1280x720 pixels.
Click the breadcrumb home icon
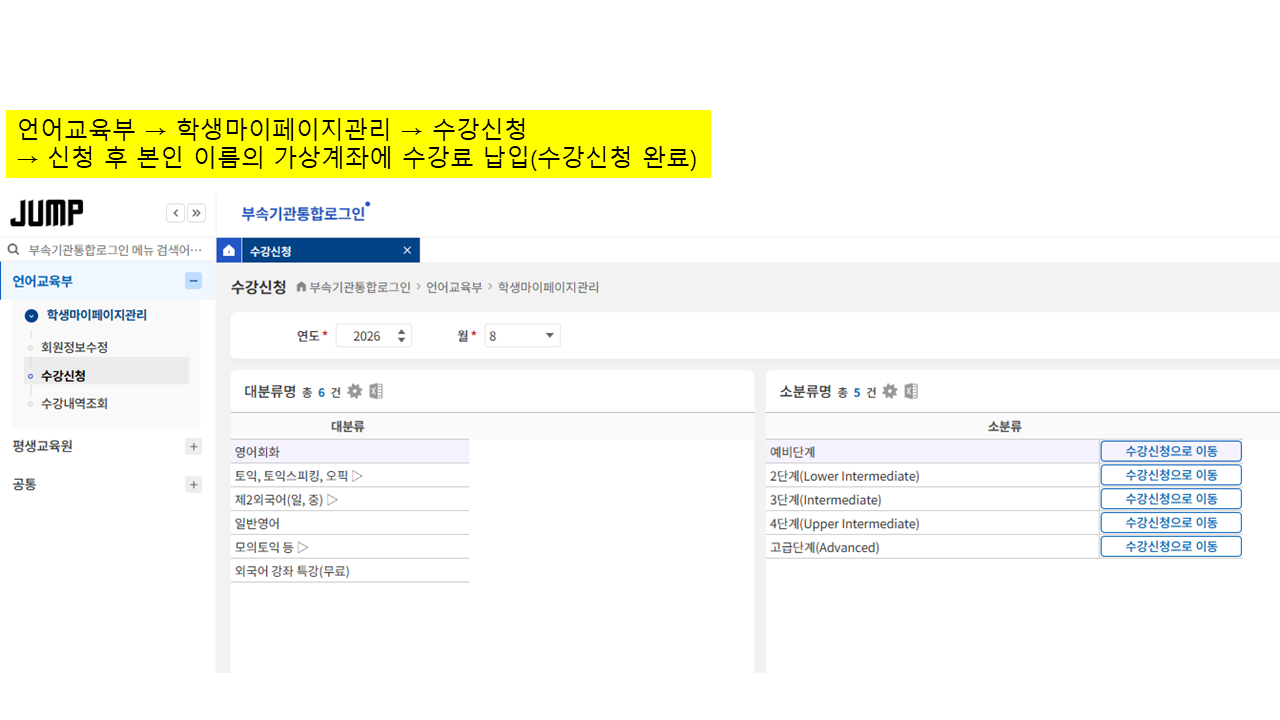click(x=301, y=287)
